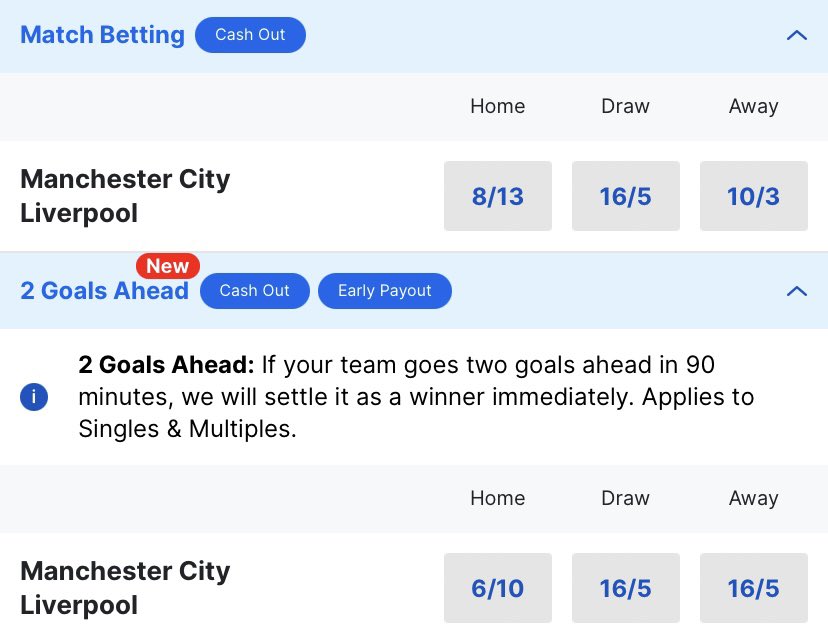The width and height of the screenshot is (828, 643).
Task: Collapse the Match Betting section chevron
Action: (x=797, y=35)
